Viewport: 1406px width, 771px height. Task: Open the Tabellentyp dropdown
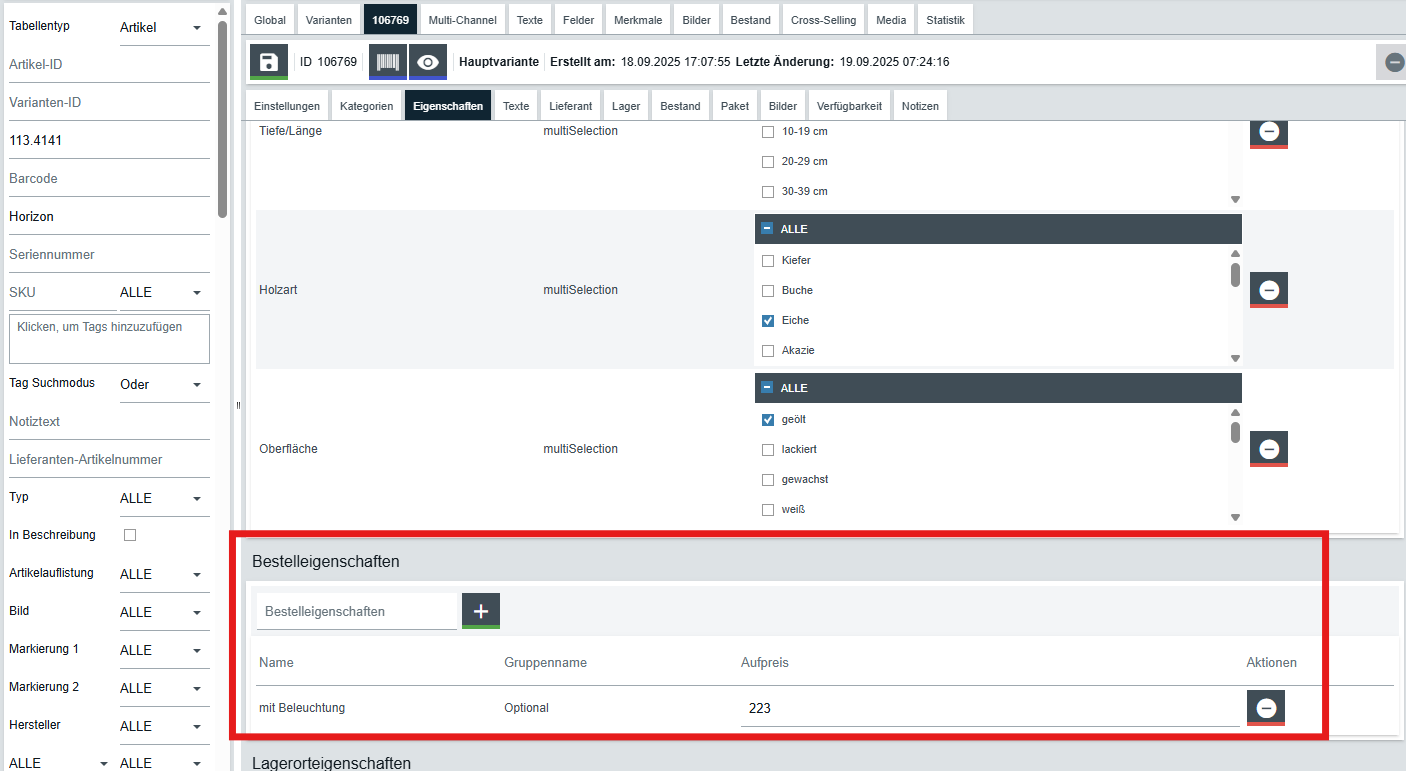pos(162,27)
